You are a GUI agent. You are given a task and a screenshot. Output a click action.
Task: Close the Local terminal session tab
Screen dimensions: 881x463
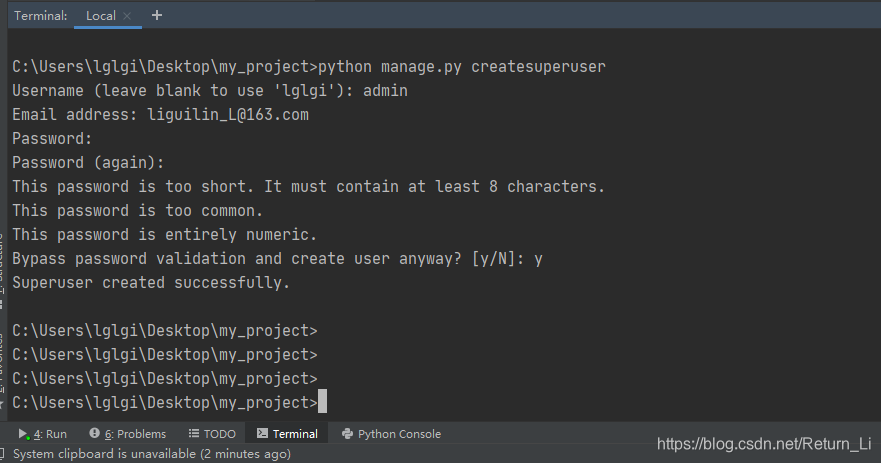coord(127,16)
